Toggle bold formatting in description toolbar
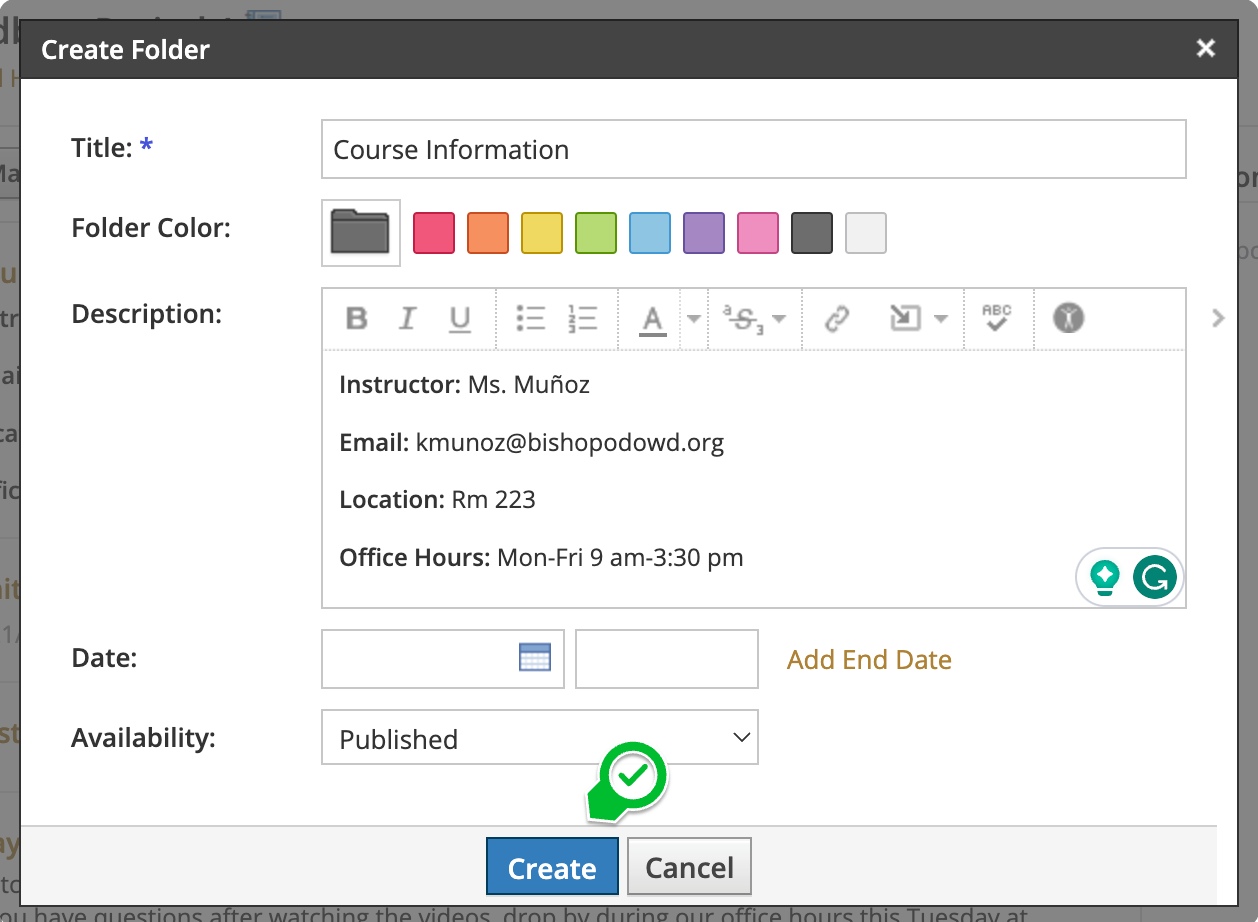 coord(356,319)
